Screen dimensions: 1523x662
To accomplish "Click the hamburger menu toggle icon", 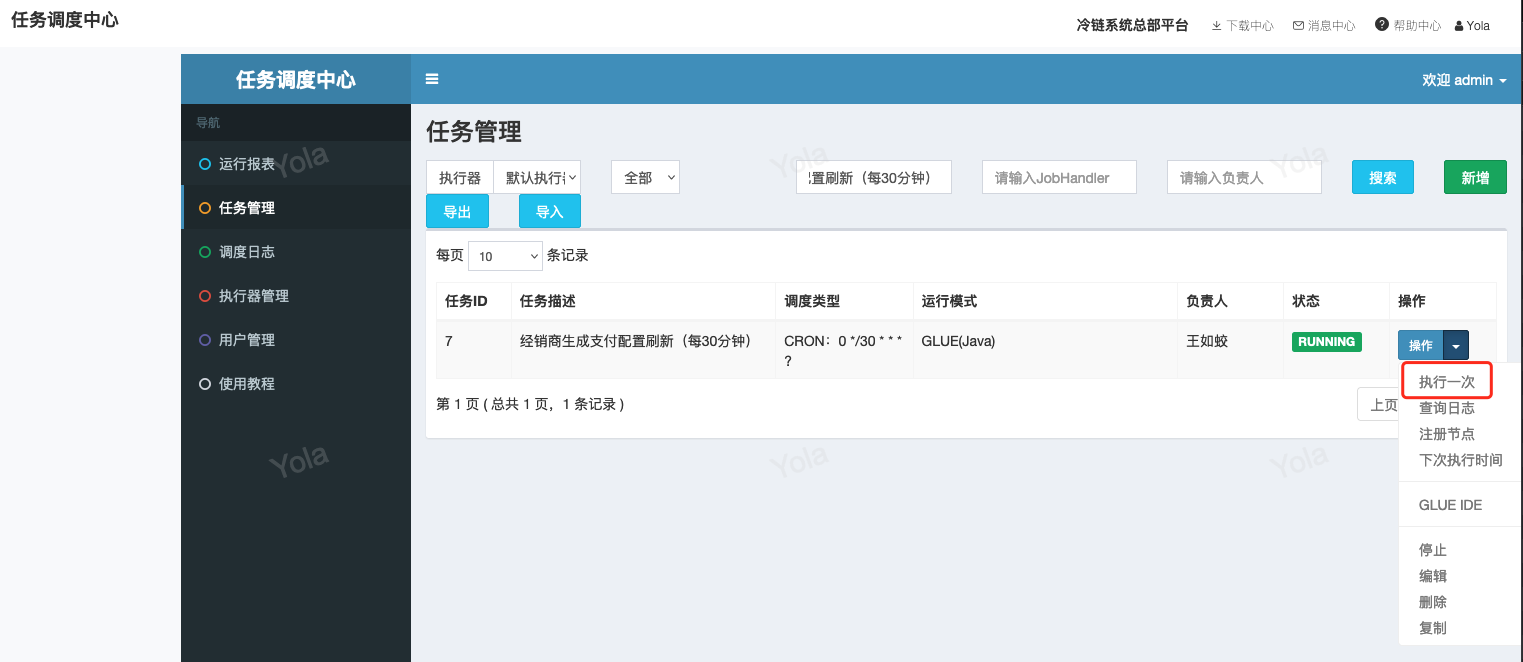I will [x=432, y=79].
